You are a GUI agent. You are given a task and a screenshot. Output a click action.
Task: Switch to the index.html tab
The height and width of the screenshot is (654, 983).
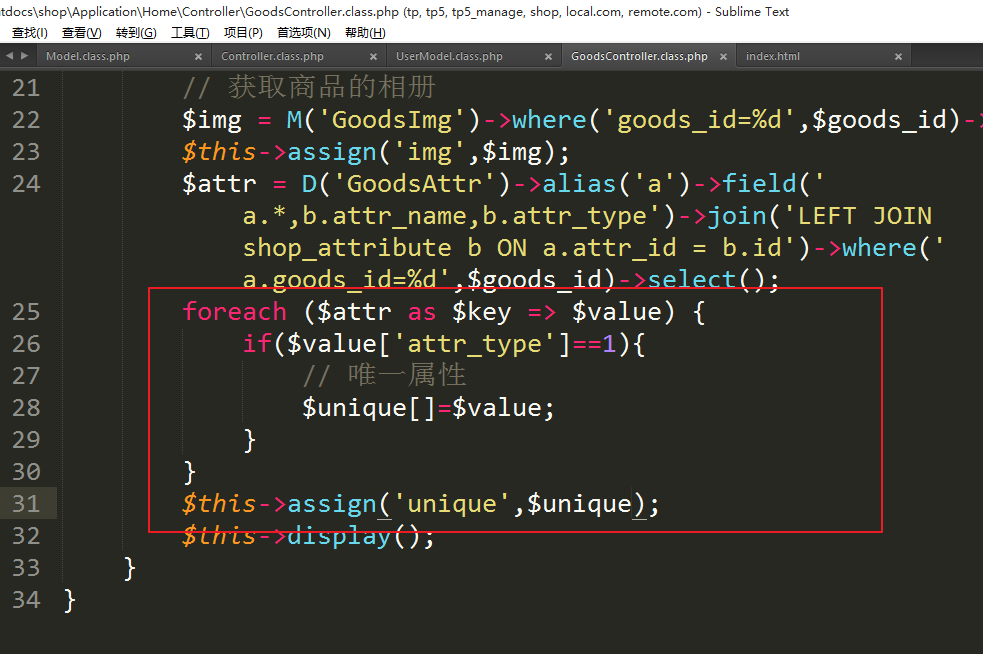pyautogui.click(x=773, y=57)
